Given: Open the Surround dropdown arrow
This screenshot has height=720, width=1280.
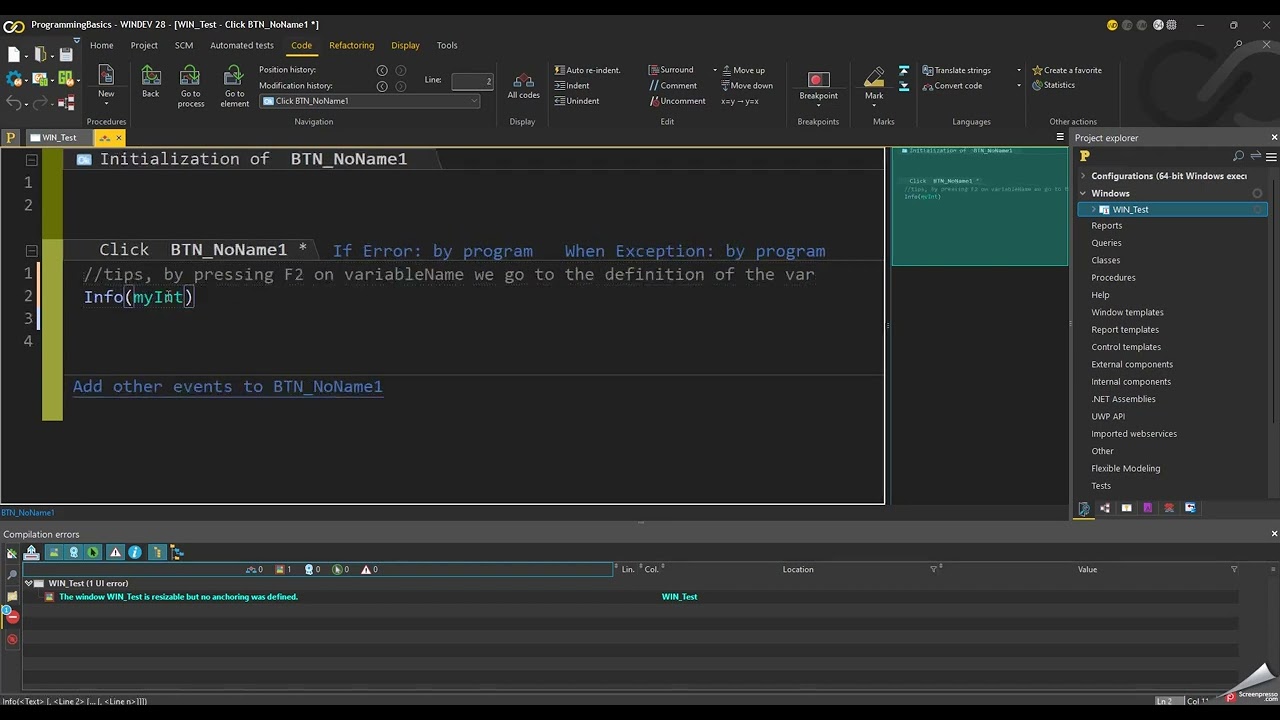Looking at the screenshot, I should pyautogui.click(x=715, y=70).
